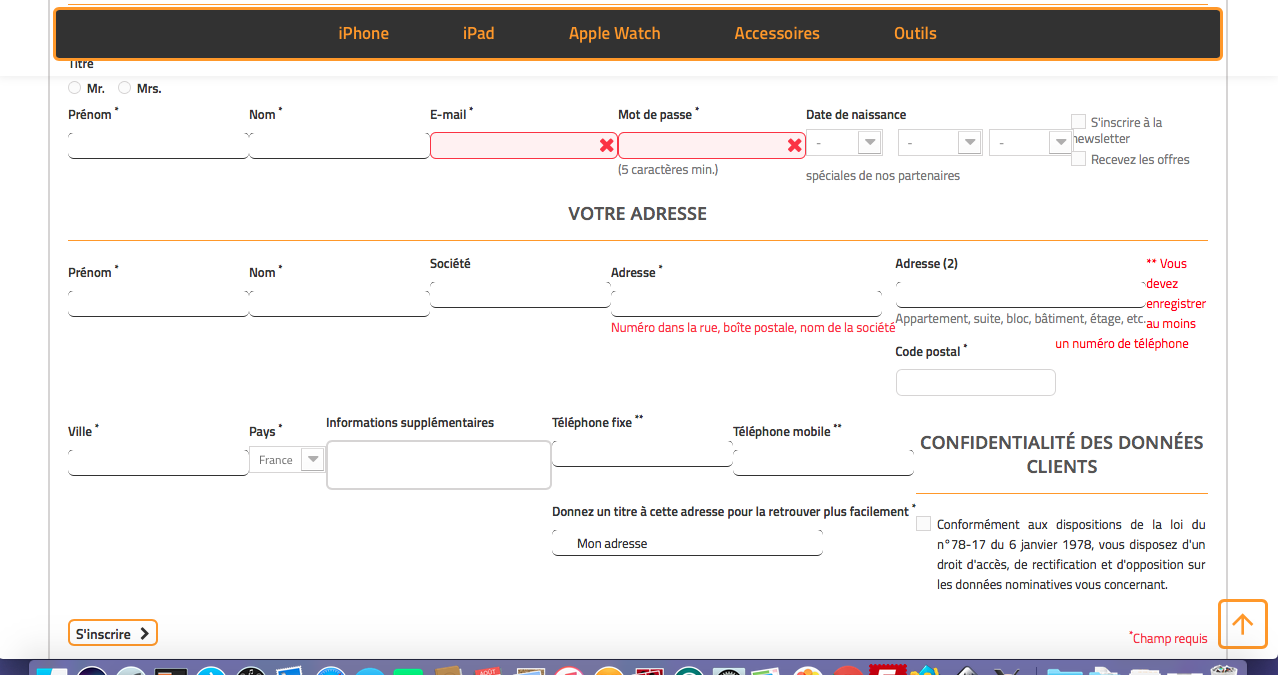Focus the Ville input field

pos(158,462)
